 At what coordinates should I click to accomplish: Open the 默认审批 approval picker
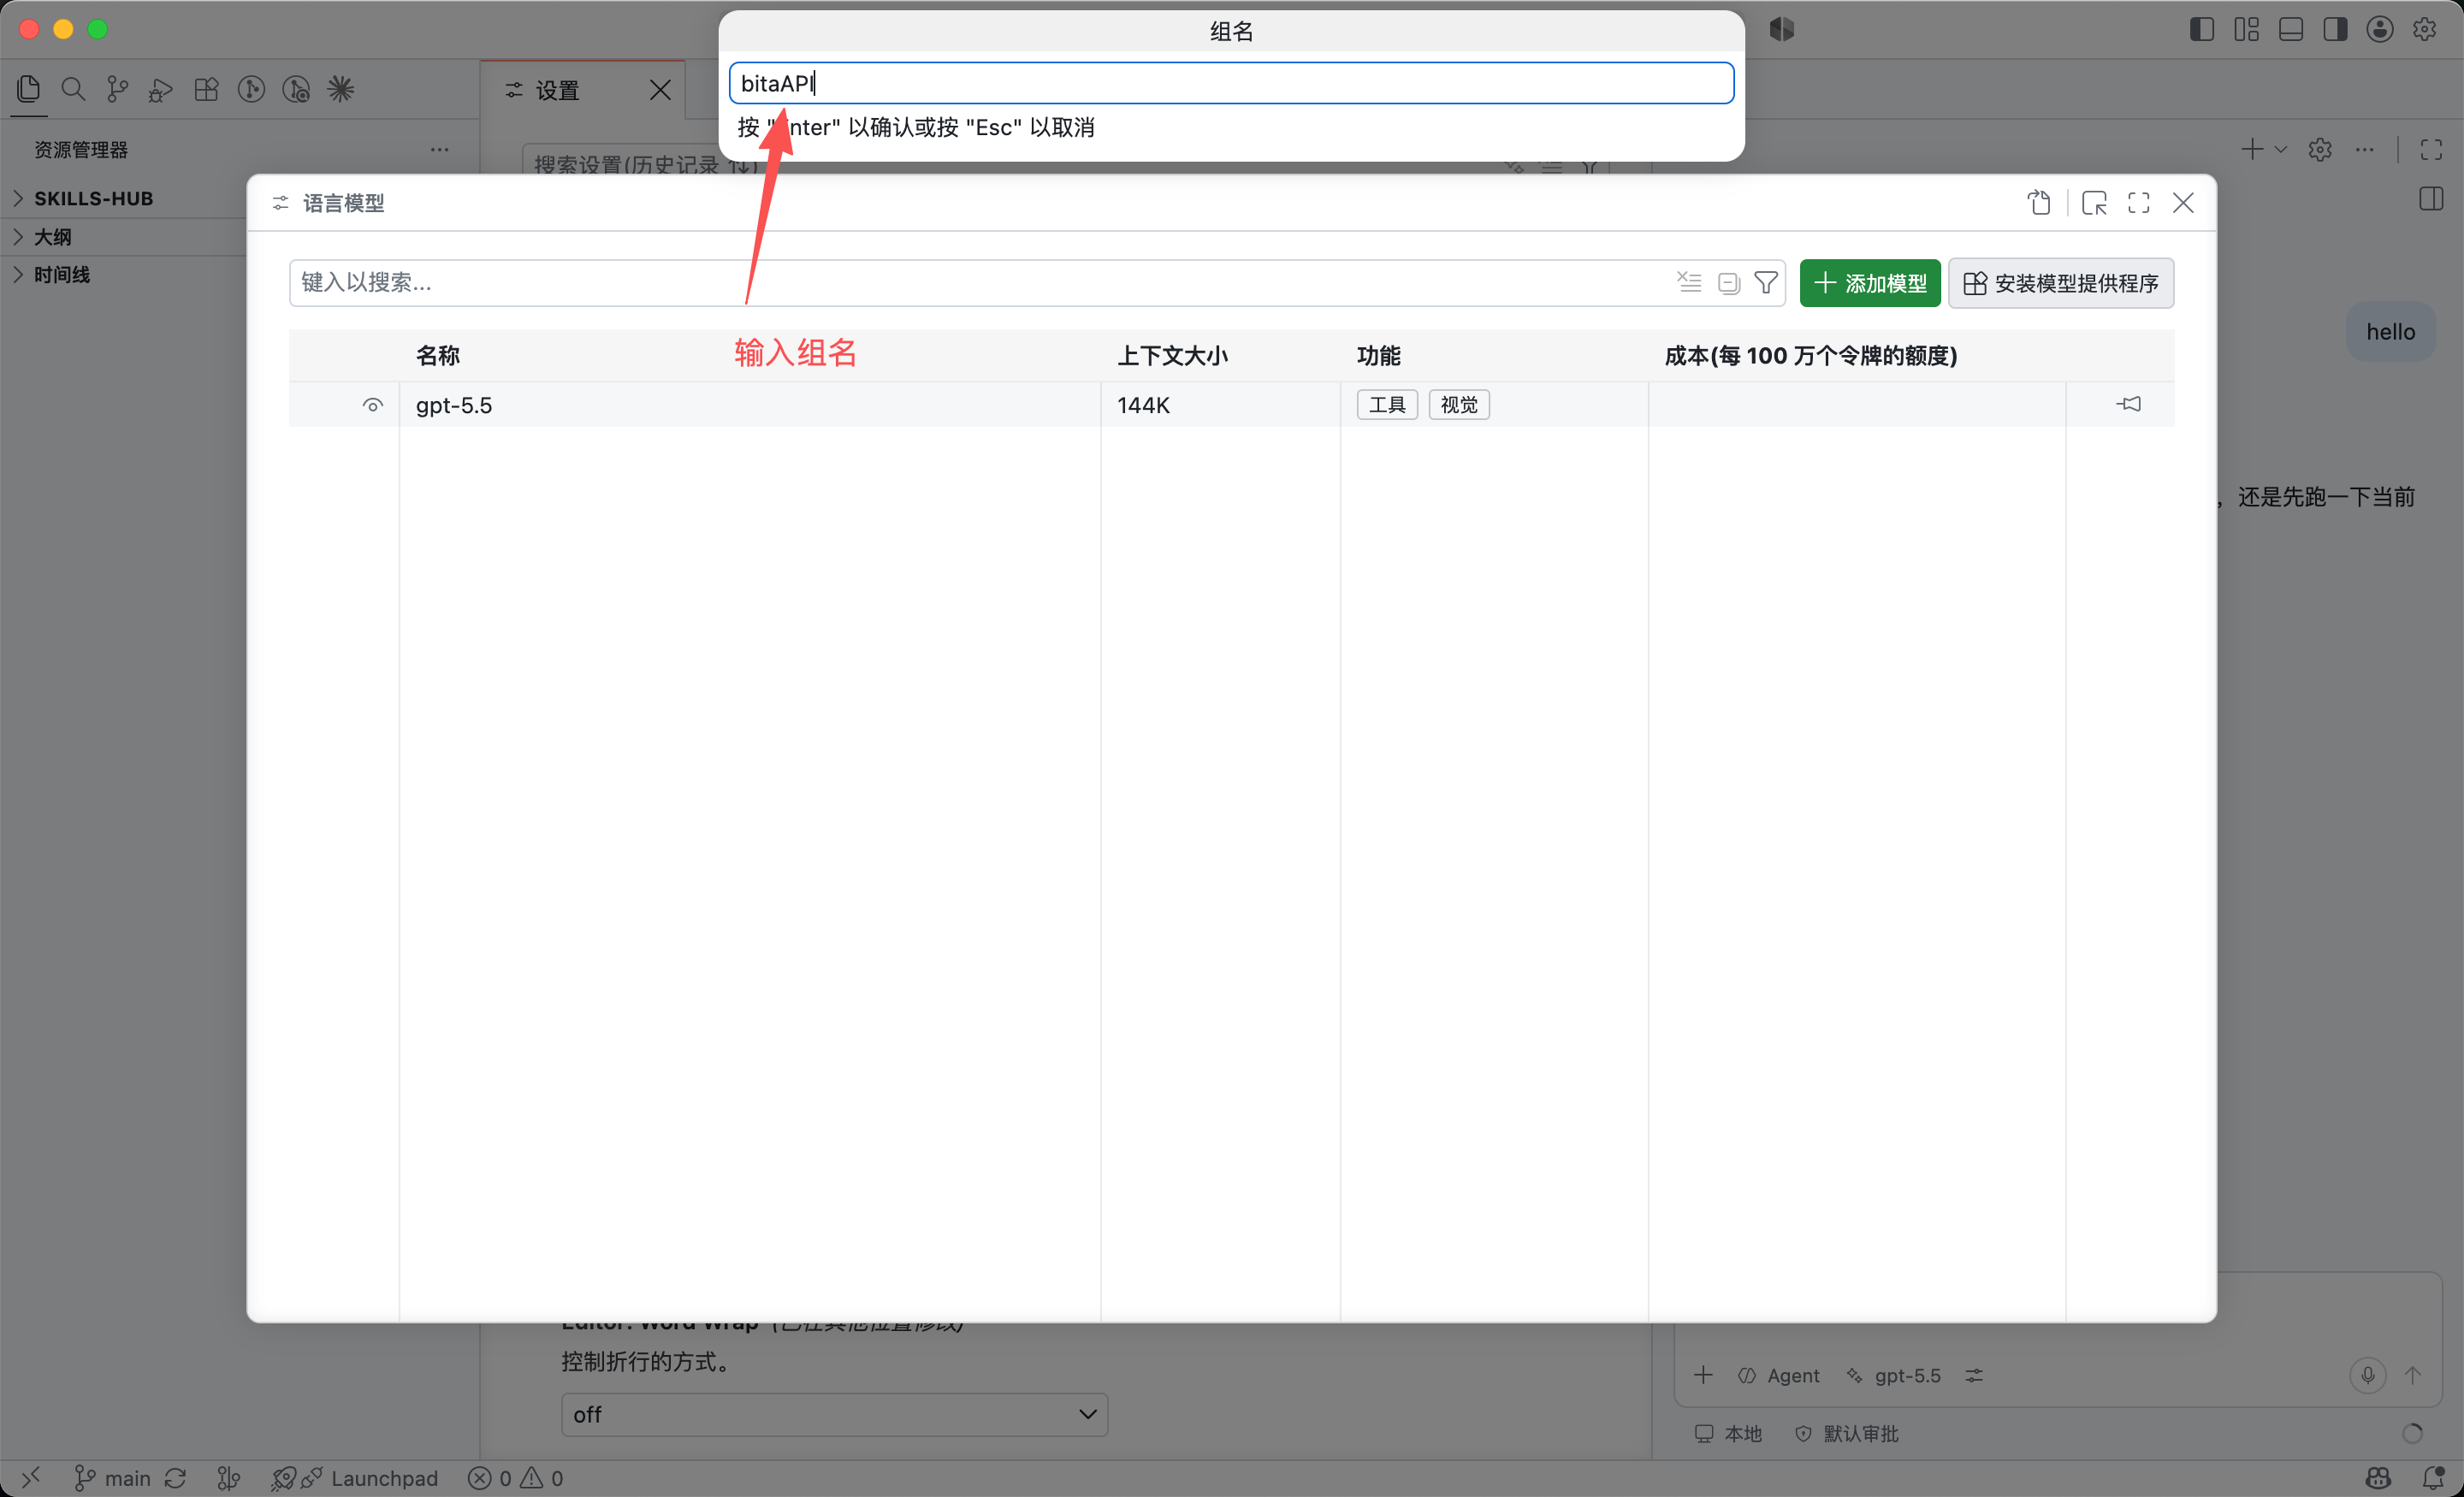(1846, 1433)
